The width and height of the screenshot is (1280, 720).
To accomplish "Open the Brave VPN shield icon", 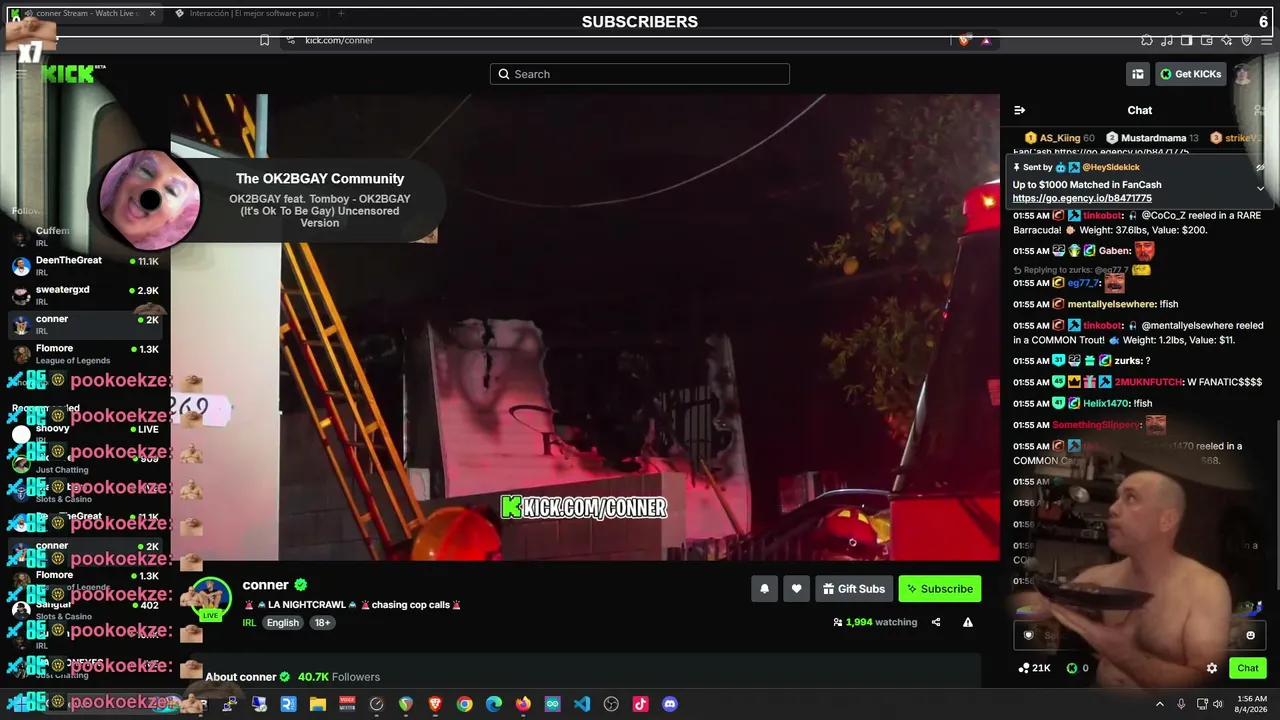I will click(x=1247, y=40).
